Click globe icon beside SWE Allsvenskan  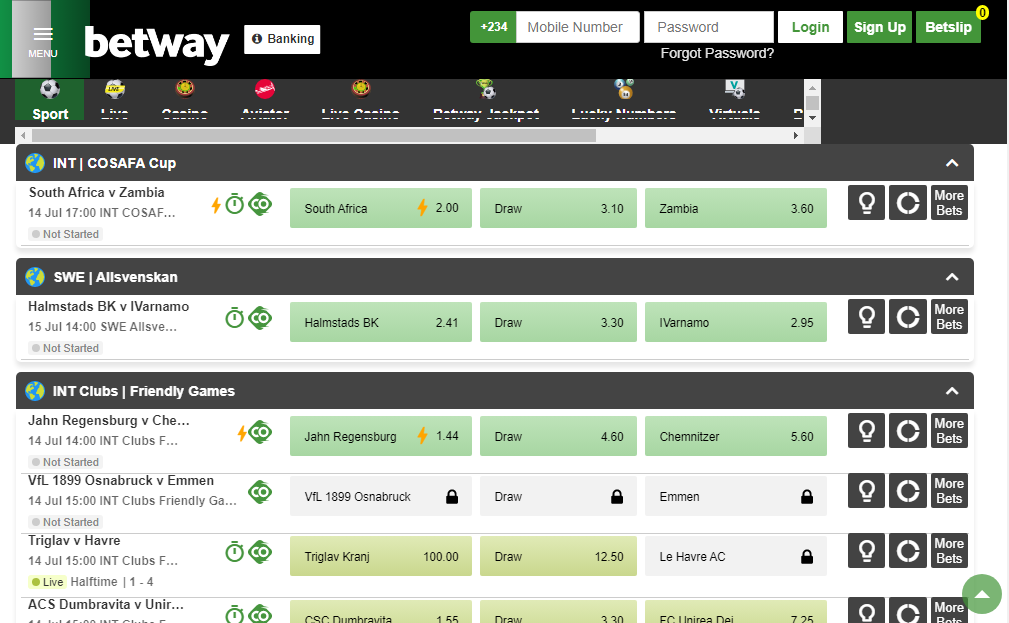[x=35, y=277]
